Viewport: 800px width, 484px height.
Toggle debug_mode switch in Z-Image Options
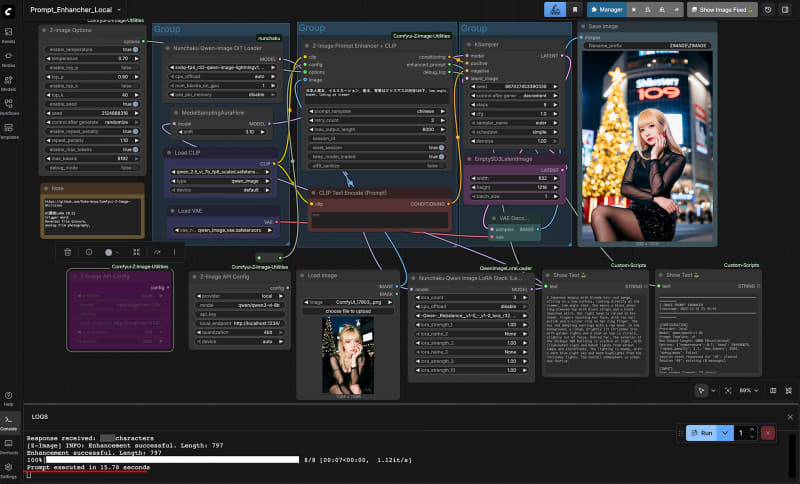(136, 168)
